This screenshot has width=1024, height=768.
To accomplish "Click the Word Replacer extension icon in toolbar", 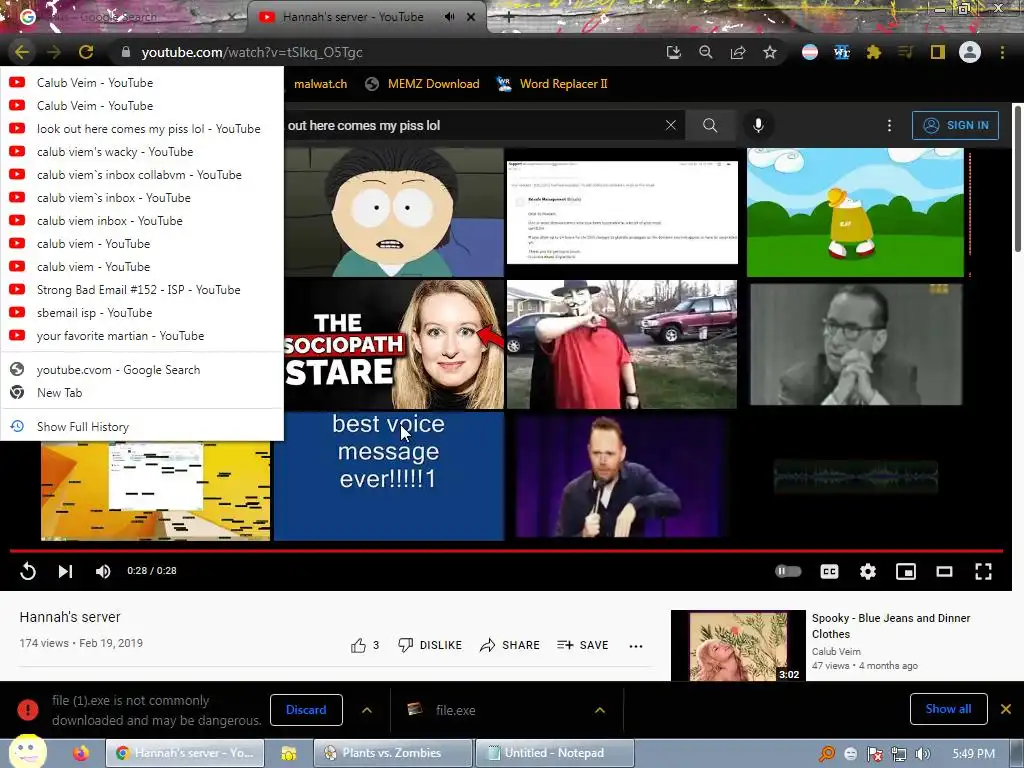I will tap(842, 52).
